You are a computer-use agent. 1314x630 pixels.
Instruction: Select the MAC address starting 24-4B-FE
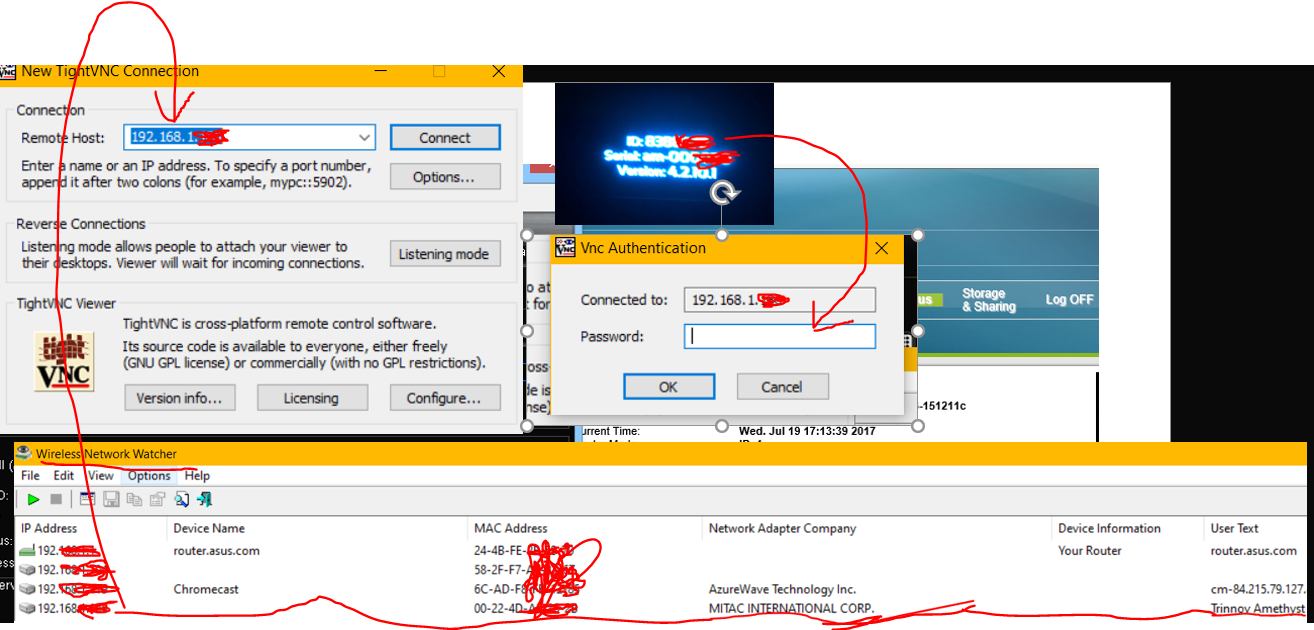pos(525,551)
